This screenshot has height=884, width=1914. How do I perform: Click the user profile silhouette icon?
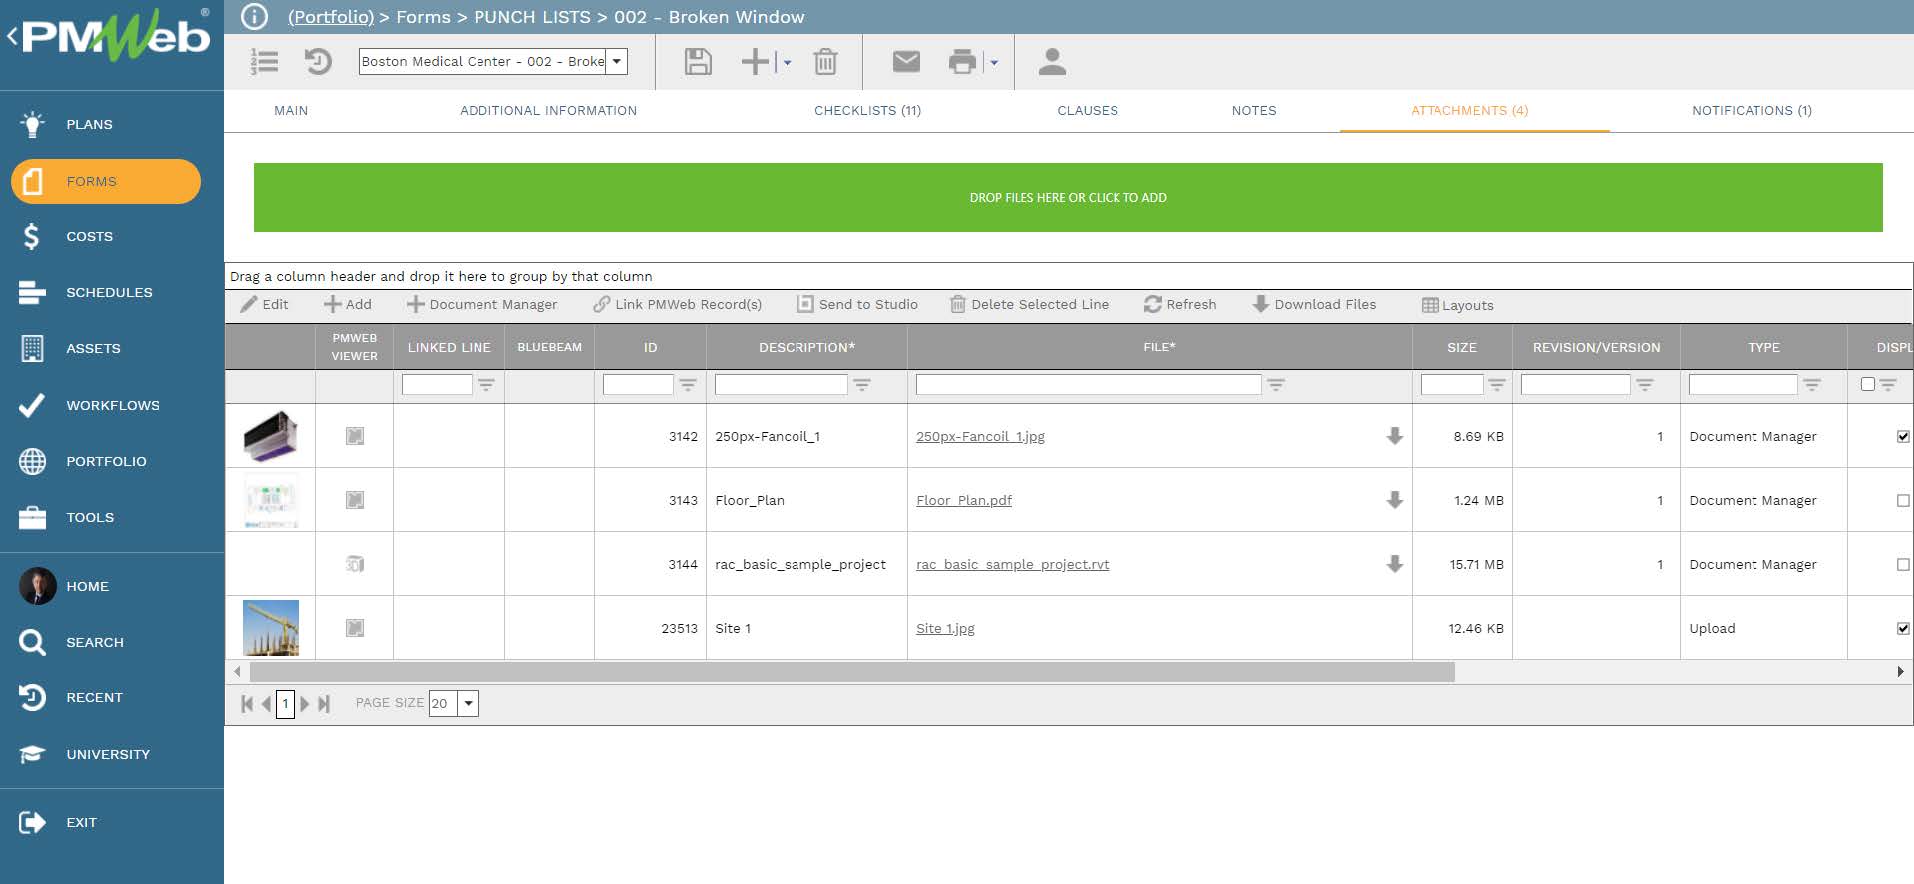tap(1051, 62)
